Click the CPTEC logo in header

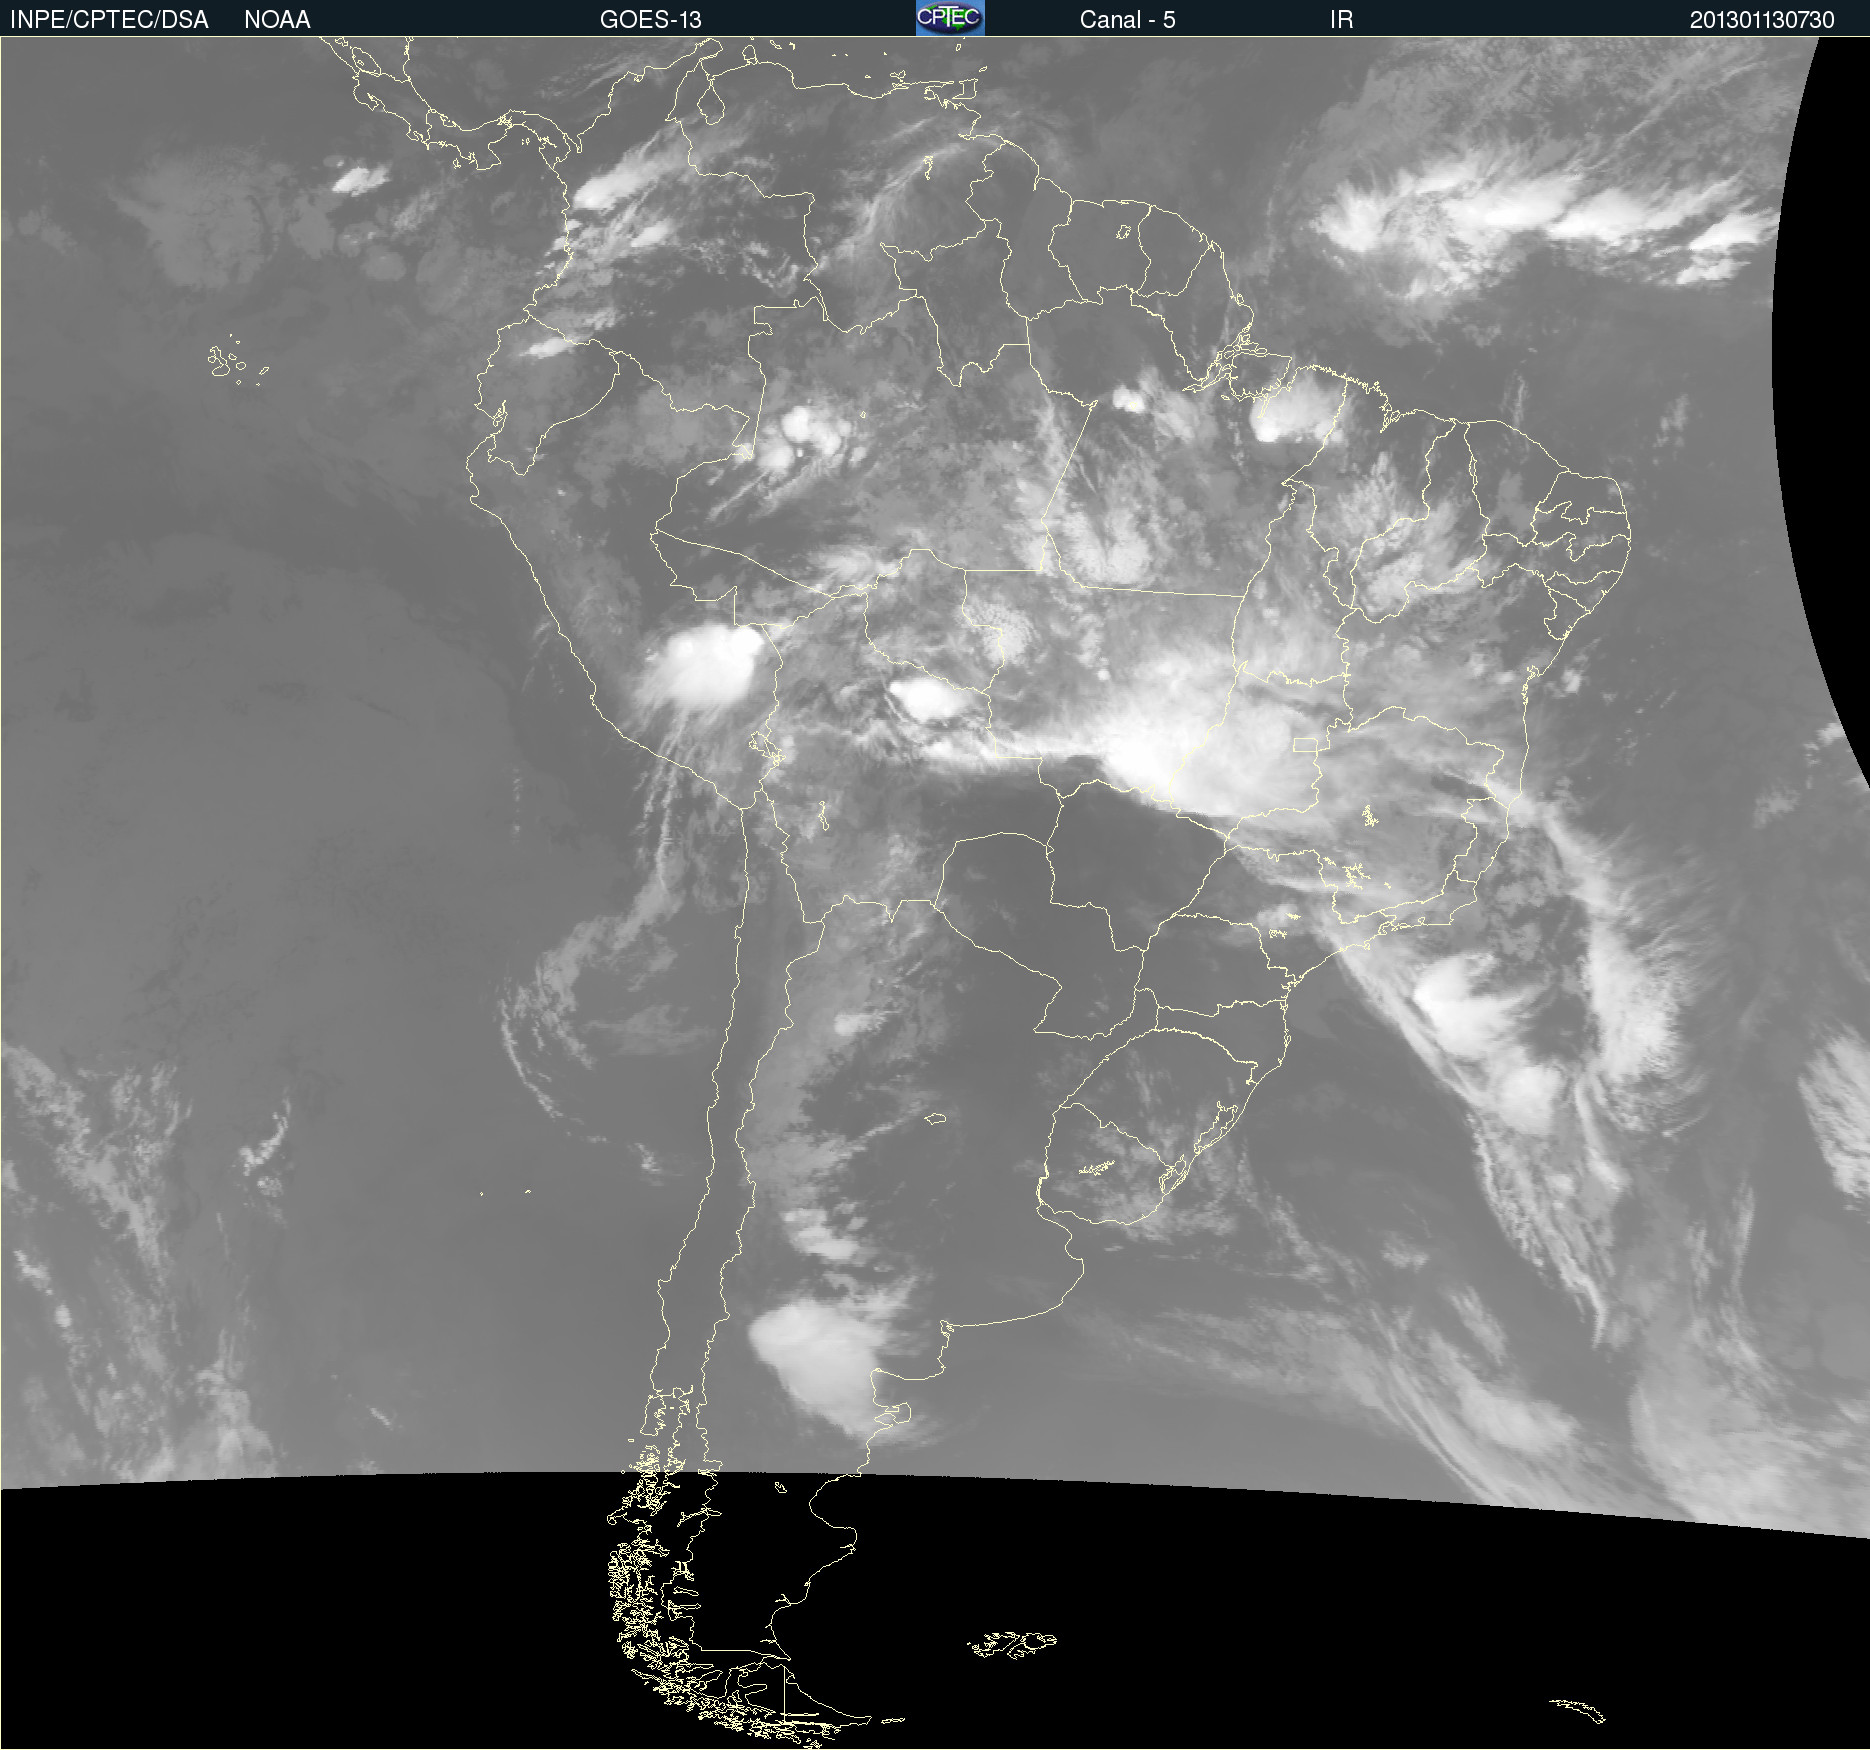click(950, 18)
